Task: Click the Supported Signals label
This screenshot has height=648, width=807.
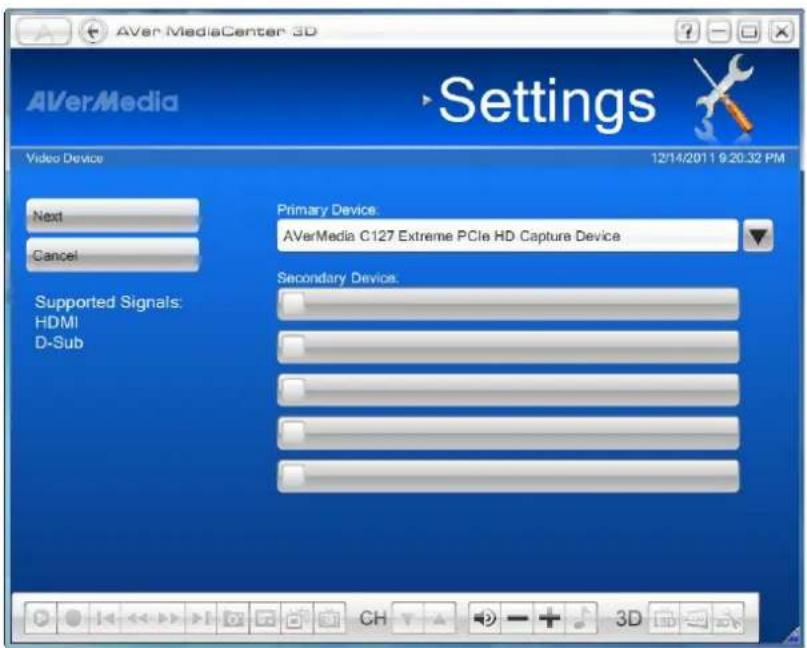Action: click(108, 302)
